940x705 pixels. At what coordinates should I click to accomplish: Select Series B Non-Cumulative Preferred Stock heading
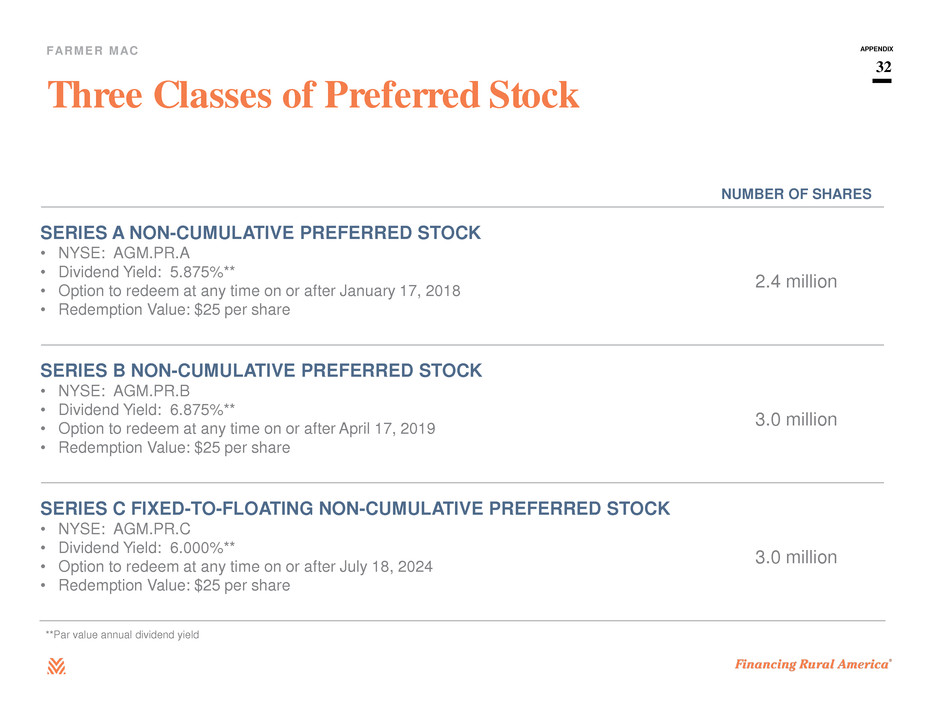[261, 370]
